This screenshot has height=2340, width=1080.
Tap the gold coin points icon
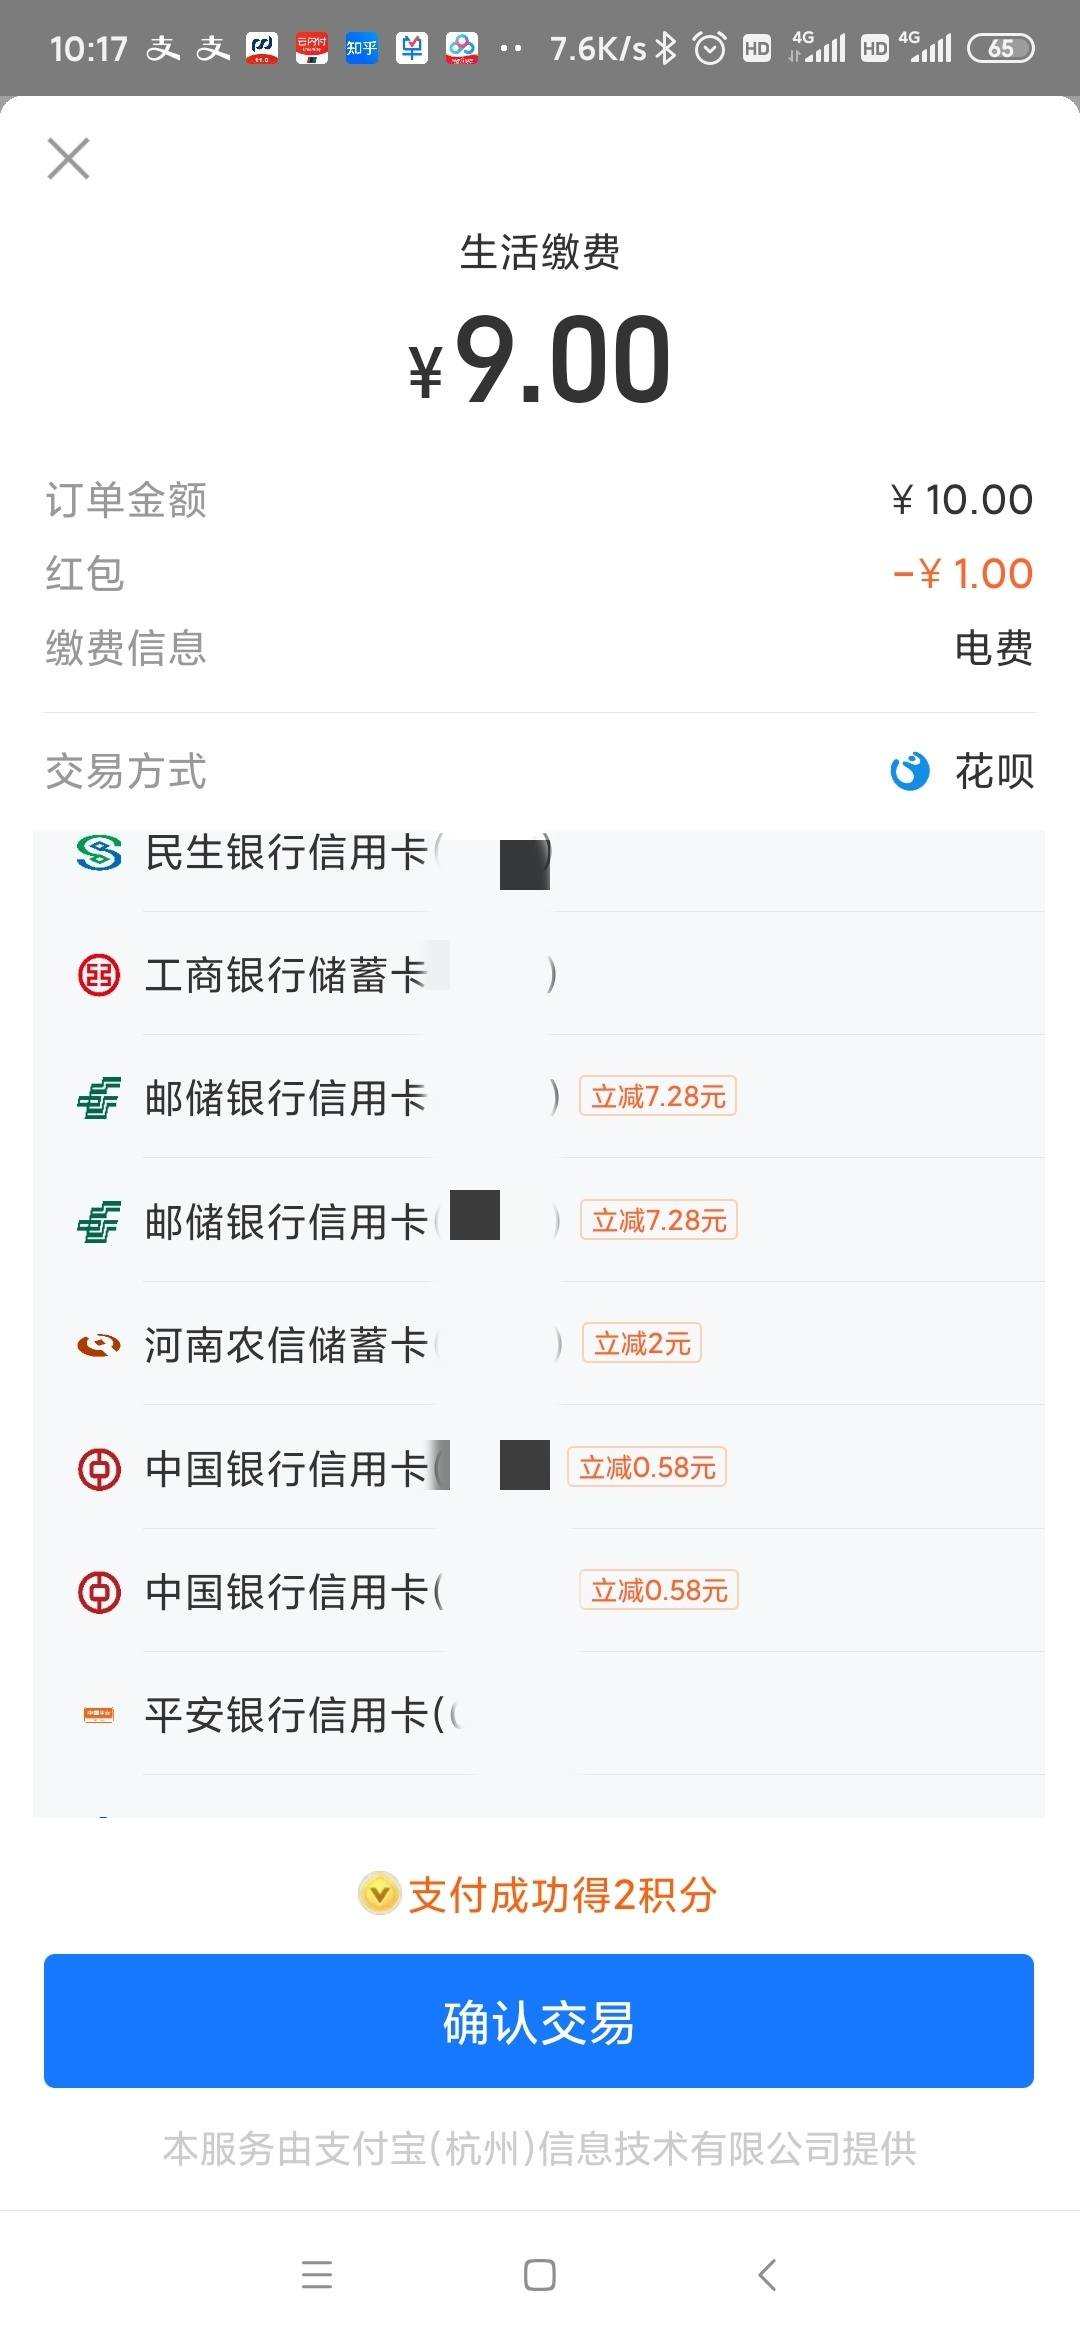[379, 1894]
